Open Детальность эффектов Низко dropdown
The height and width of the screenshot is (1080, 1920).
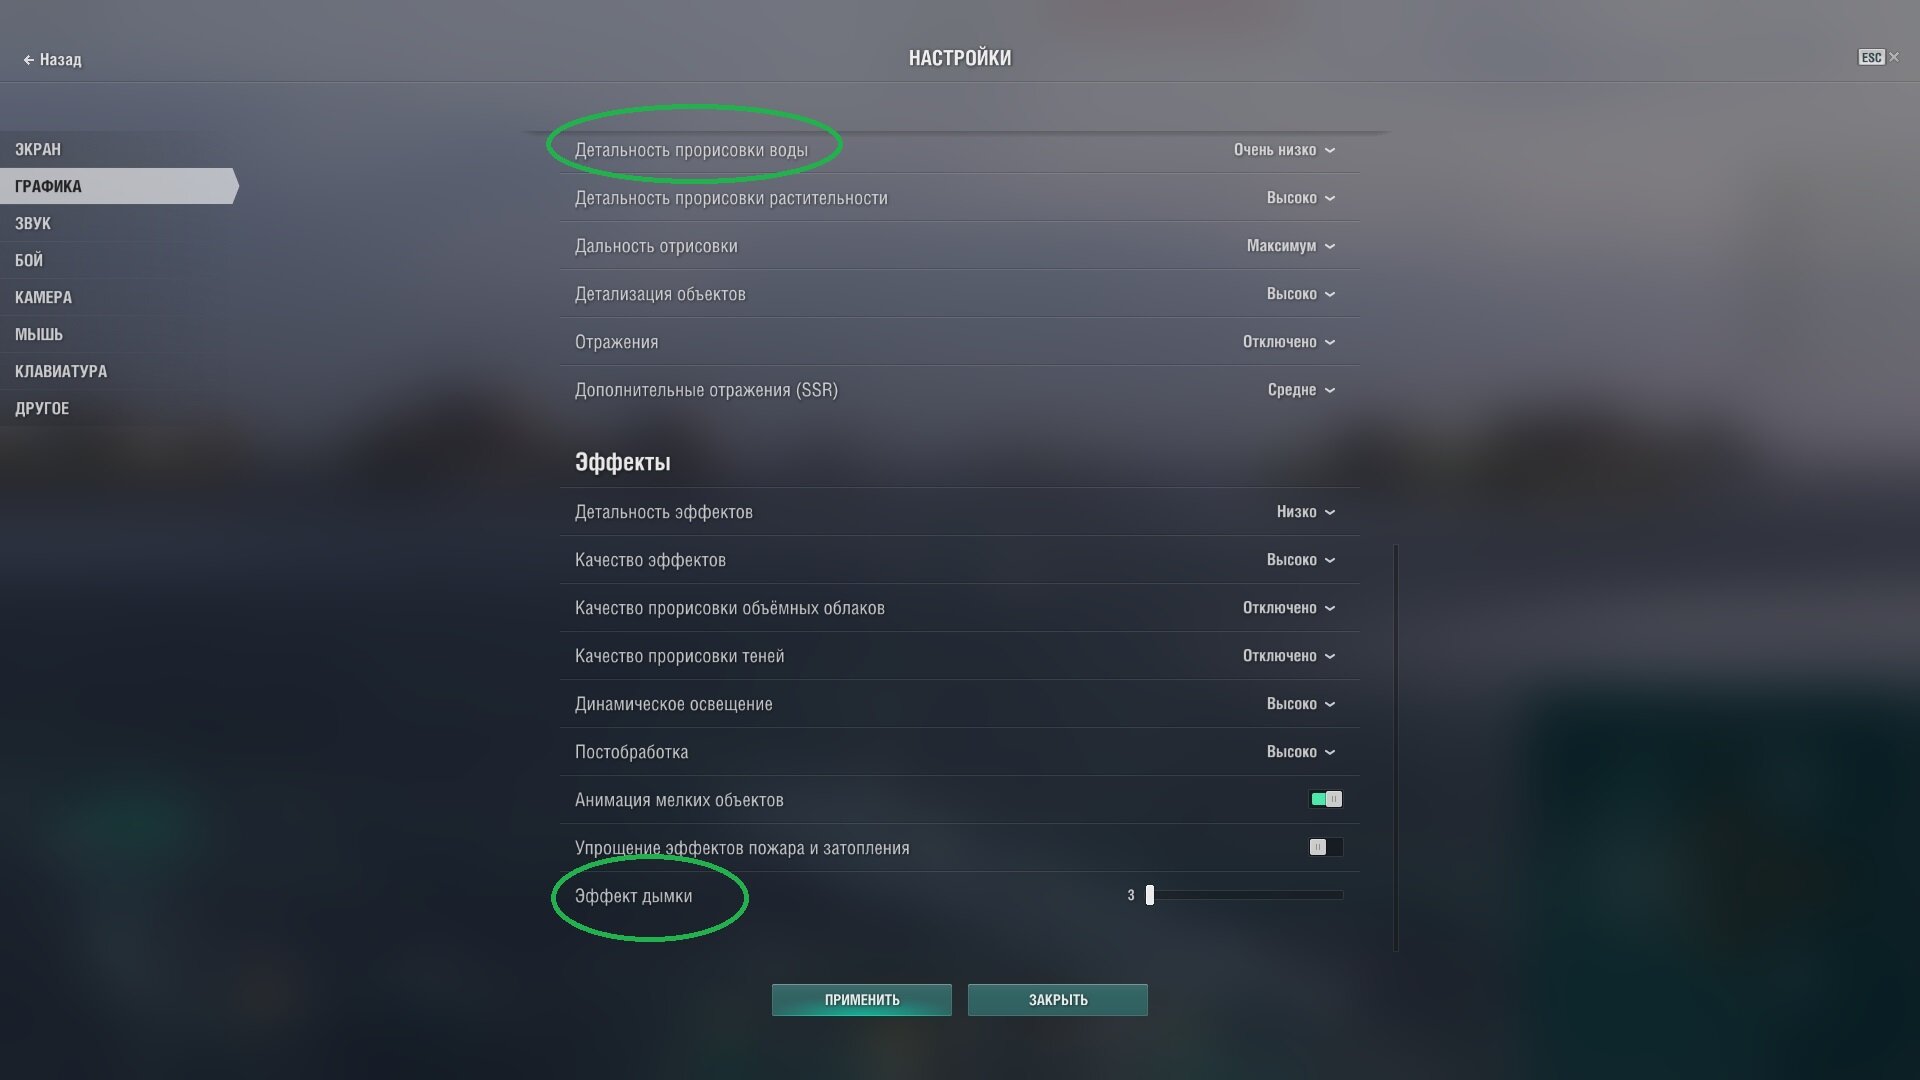click(x=1305, y=512)
